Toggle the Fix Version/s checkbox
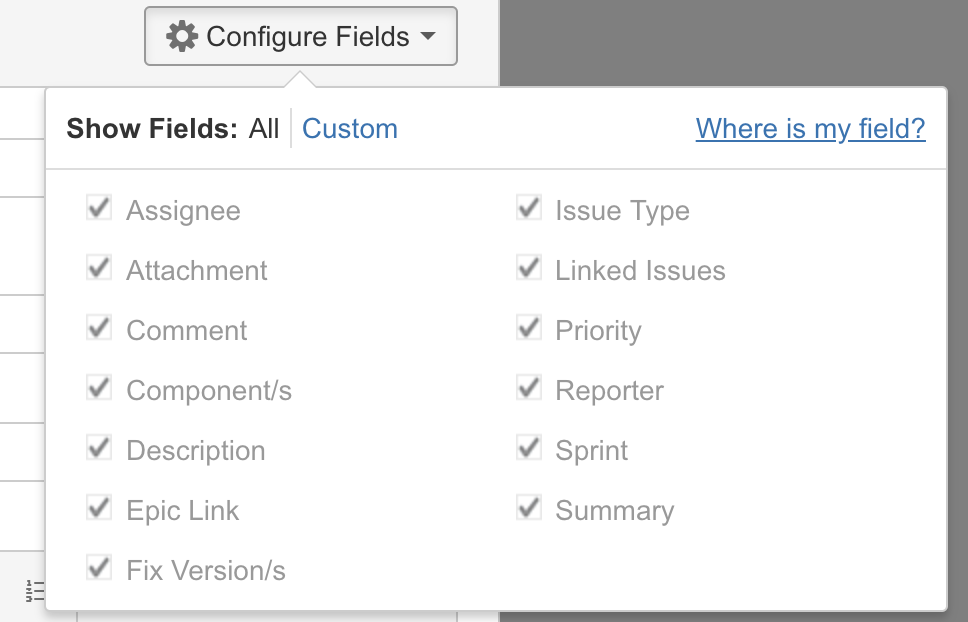968x622 pixels. 99,569
